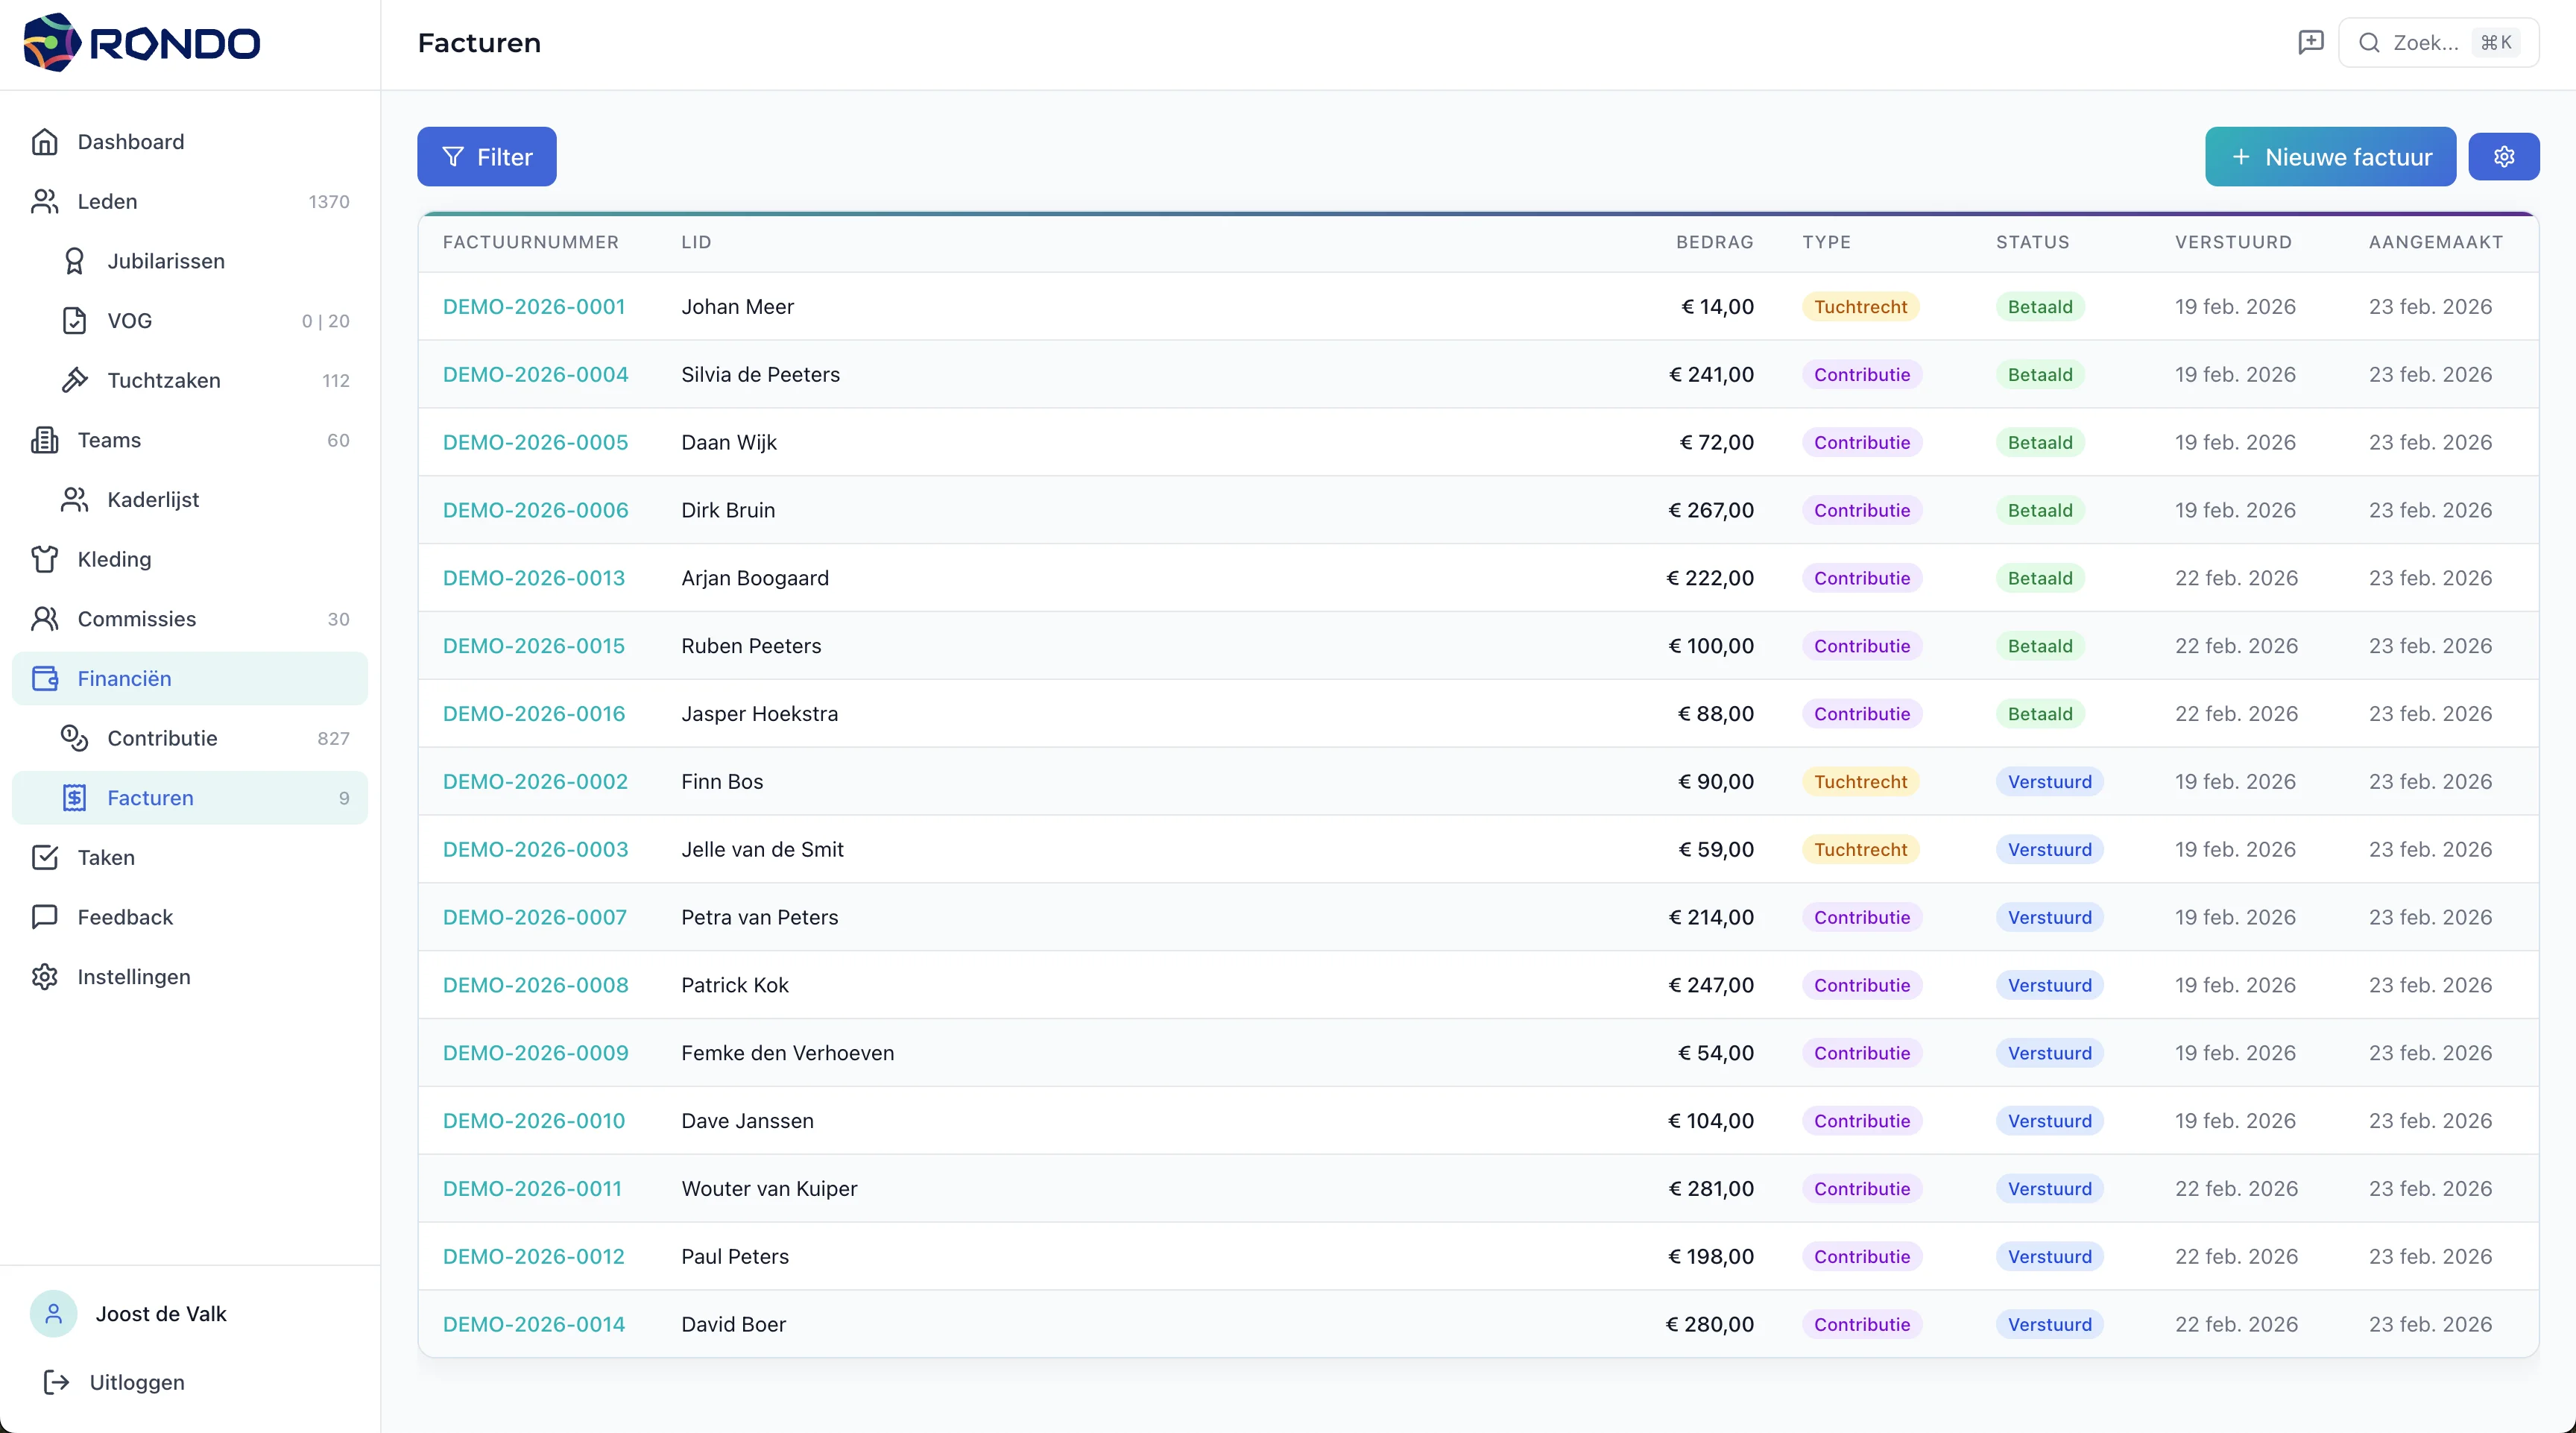This screenshot has width=2576, height=1433.
Task: Open Taken in sidebar
Action: click(106, 857)
